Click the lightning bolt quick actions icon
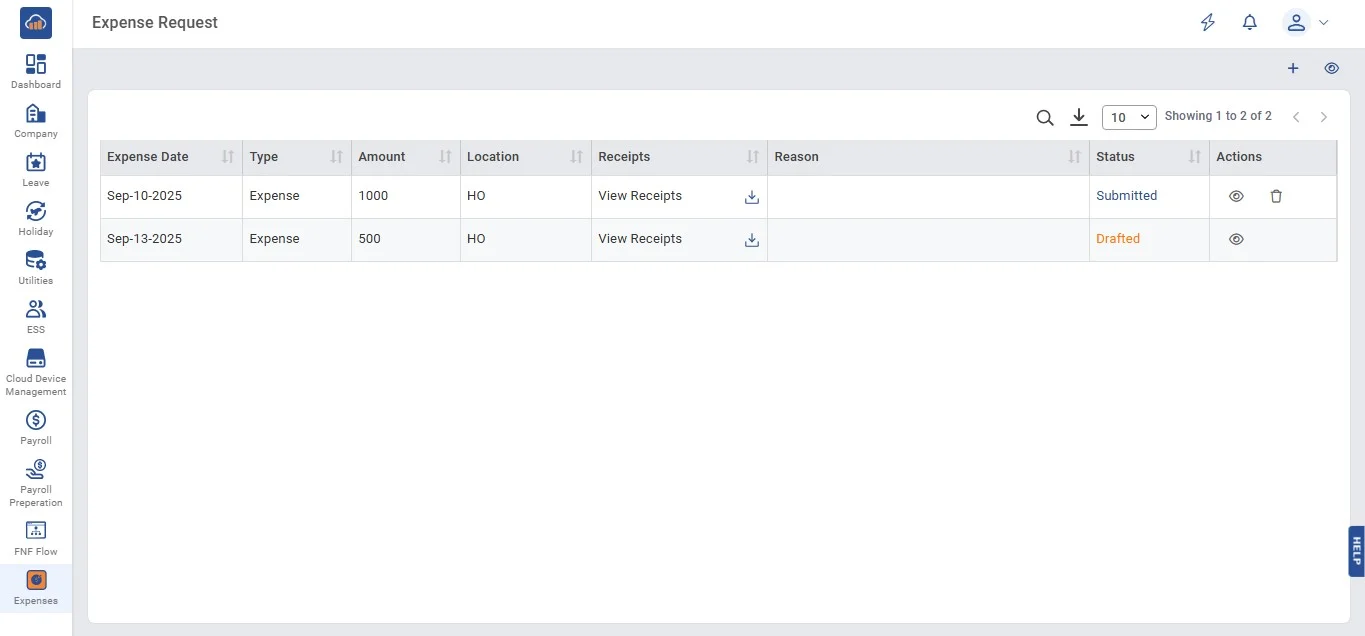 click(1208, 23)
